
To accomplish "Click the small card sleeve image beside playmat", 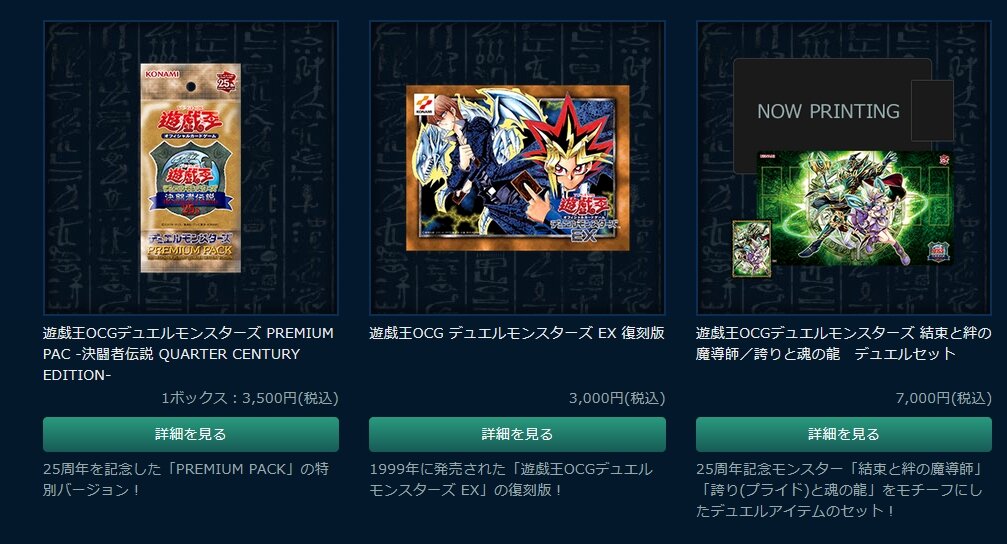I will pos(751,249).
